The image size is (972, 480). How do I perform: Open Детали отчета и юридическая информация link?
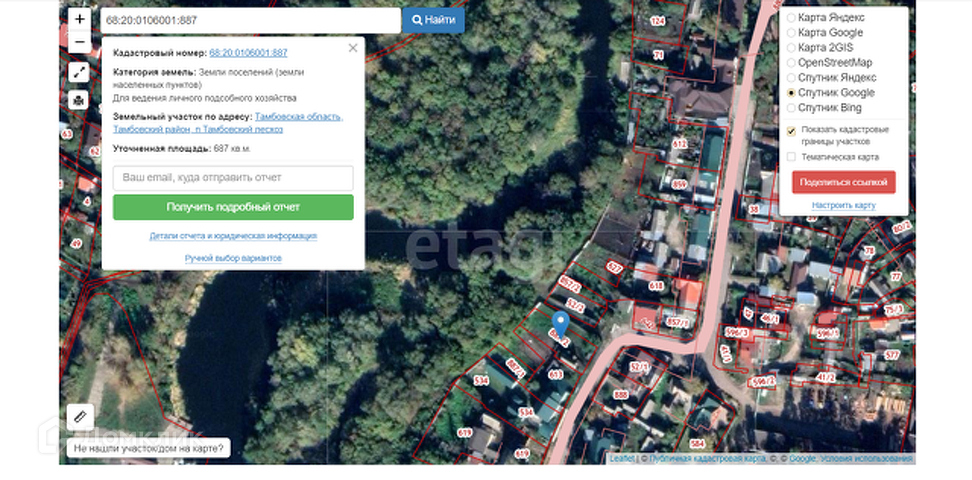click(x=233, y=236)
